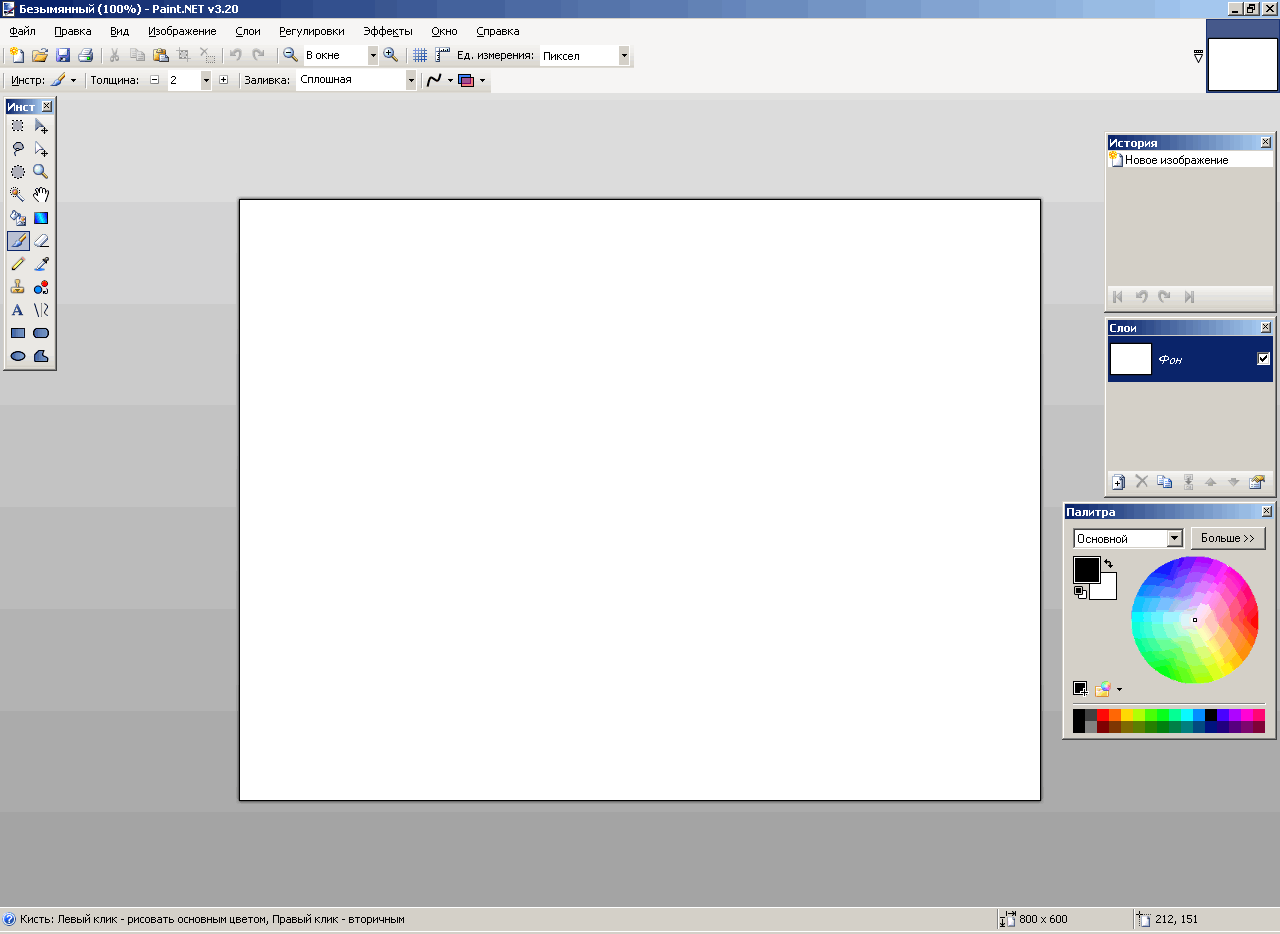Toggle the rulers display
The image size is (1280, 934).
point(442,56)
